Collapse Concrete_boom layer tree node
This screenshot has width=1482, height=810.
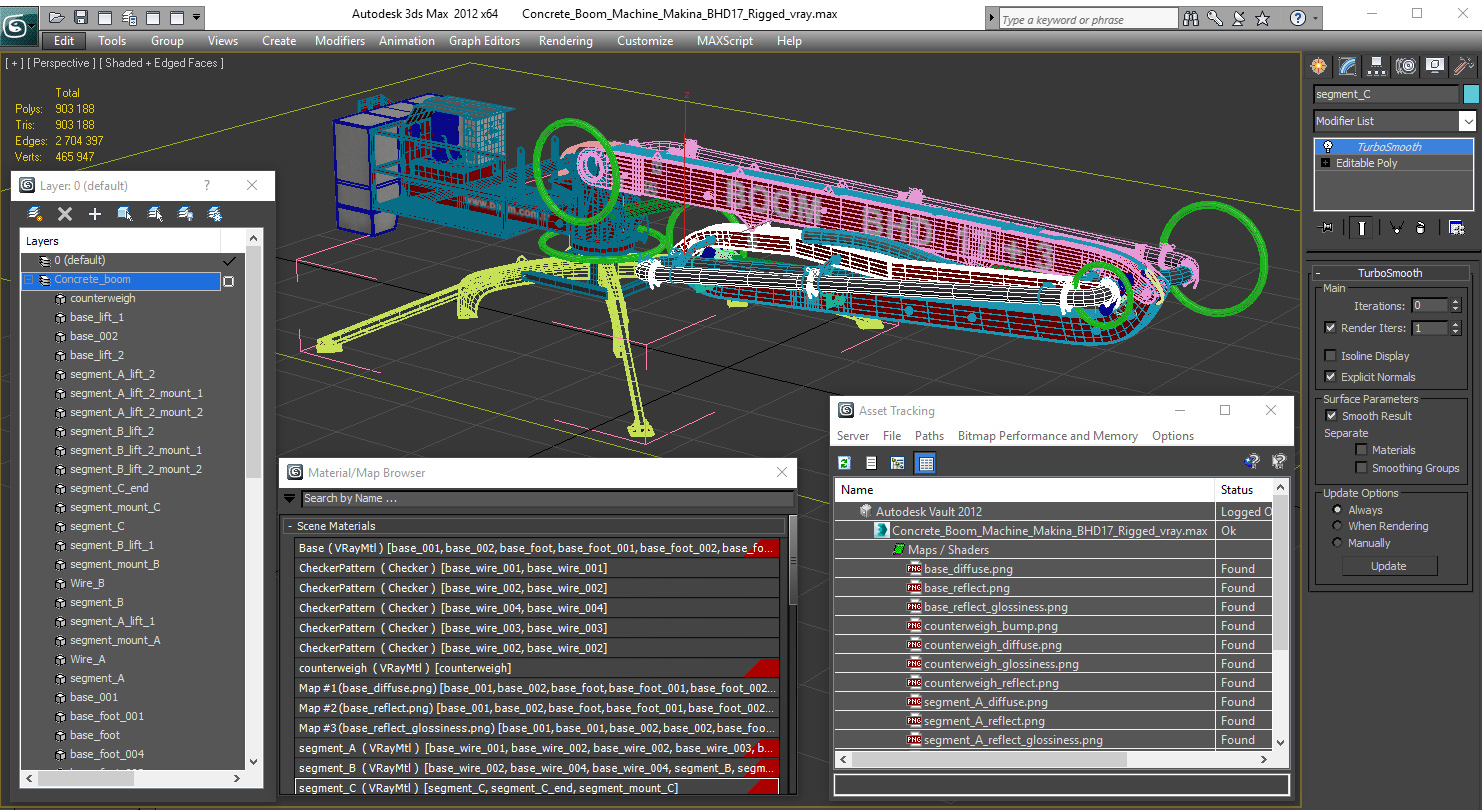pyautogui.click(x=28, y=280)
